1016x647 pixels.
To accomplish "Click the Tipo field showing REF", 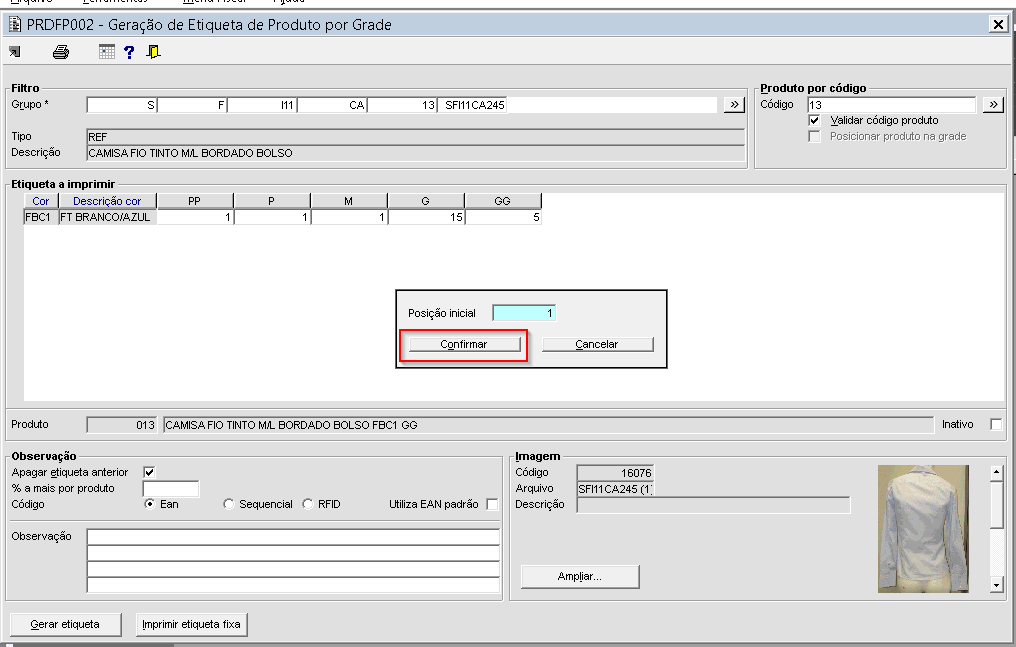I will (x=415, y=137).
